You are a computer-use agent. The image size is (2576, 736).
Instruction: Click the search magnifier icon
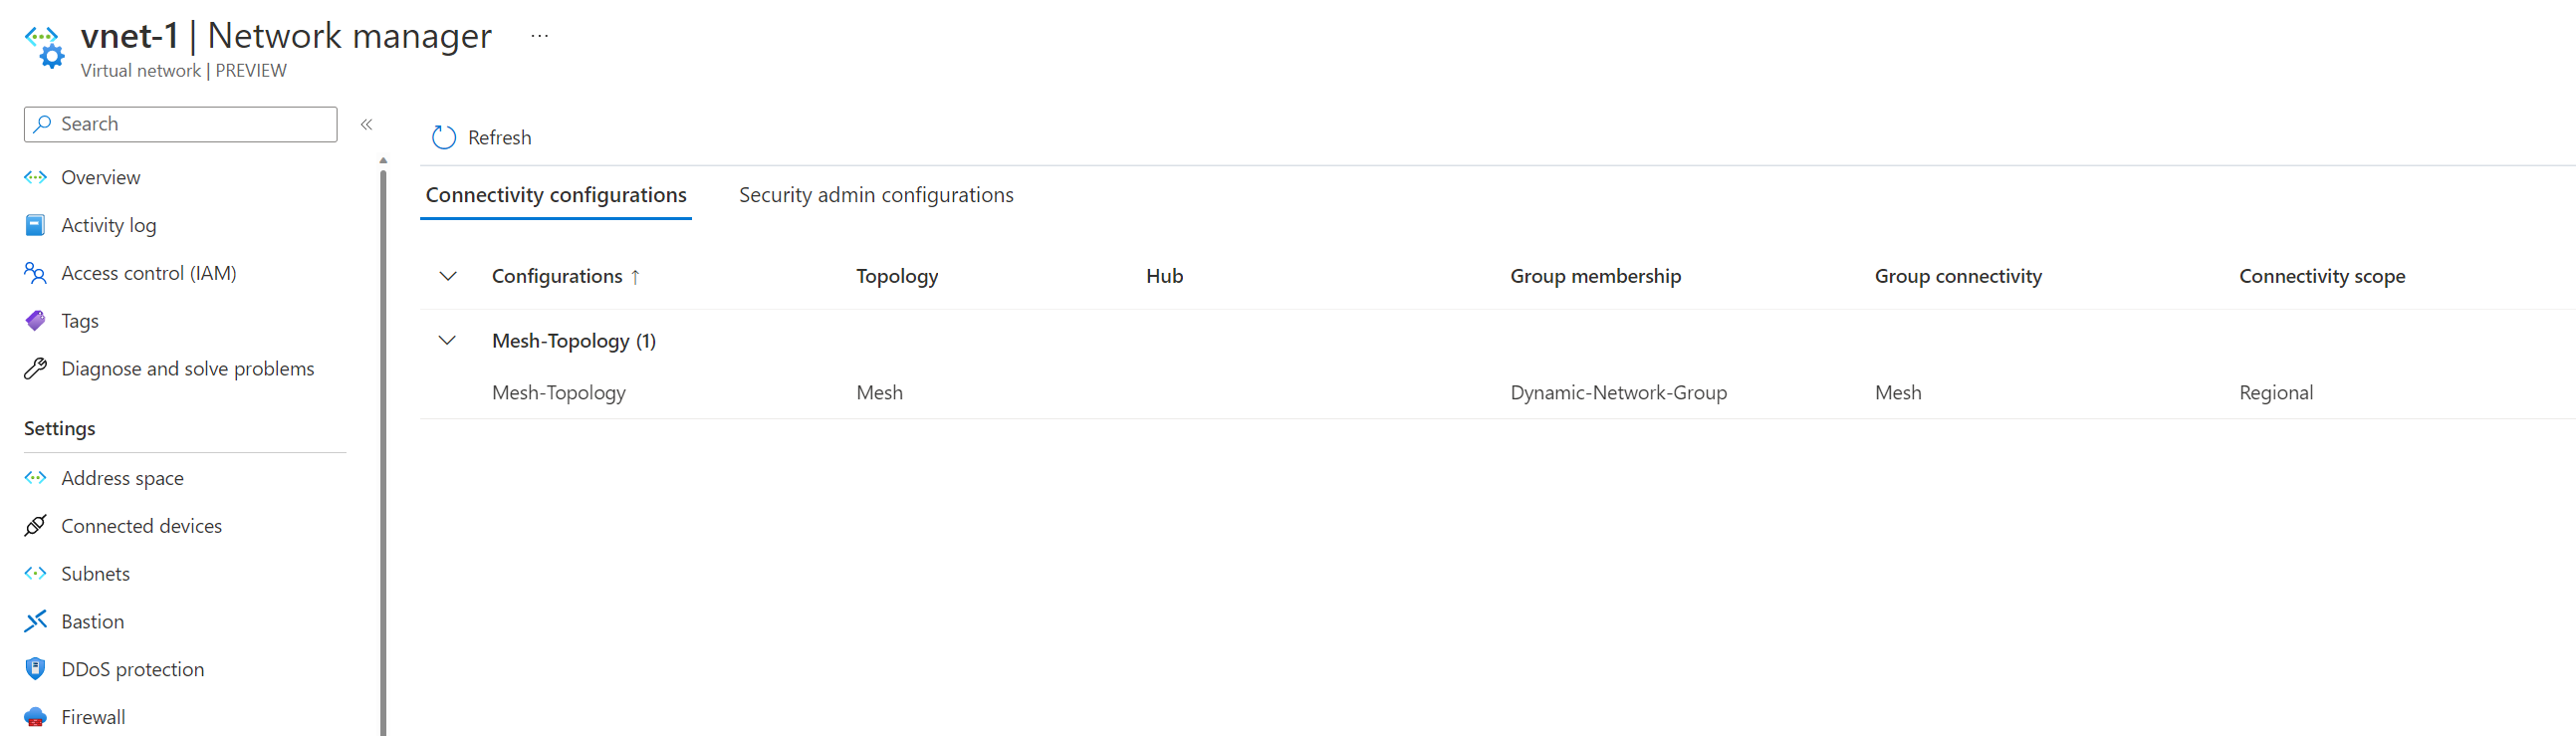point(42,124)
